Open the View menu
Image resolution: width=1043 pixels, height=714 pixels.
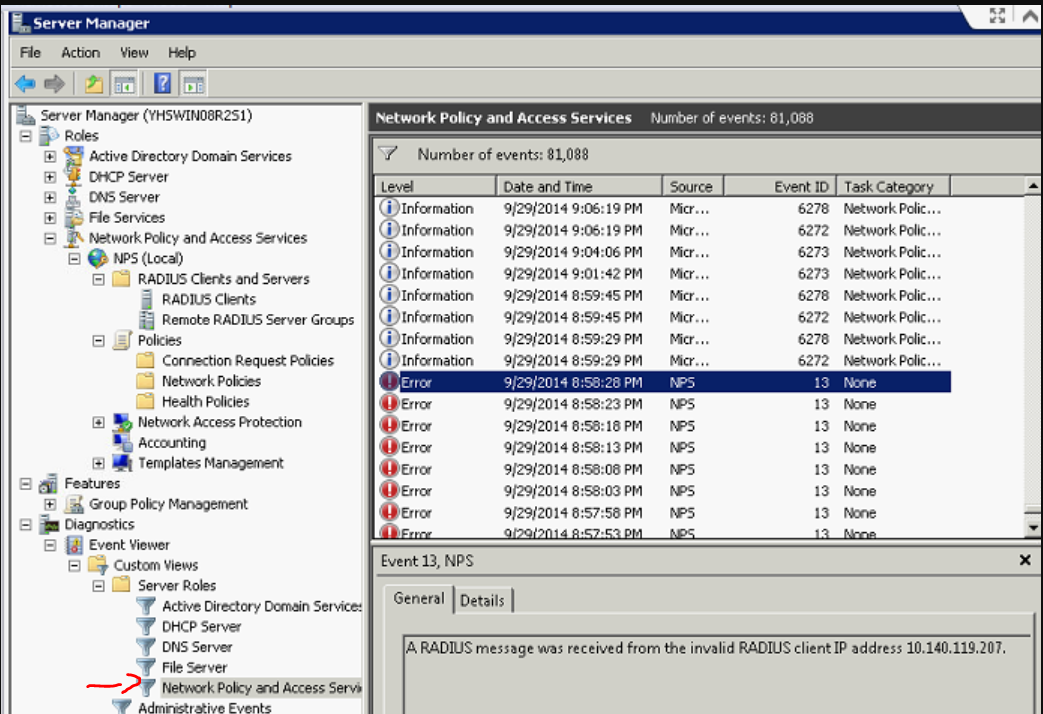134,53
